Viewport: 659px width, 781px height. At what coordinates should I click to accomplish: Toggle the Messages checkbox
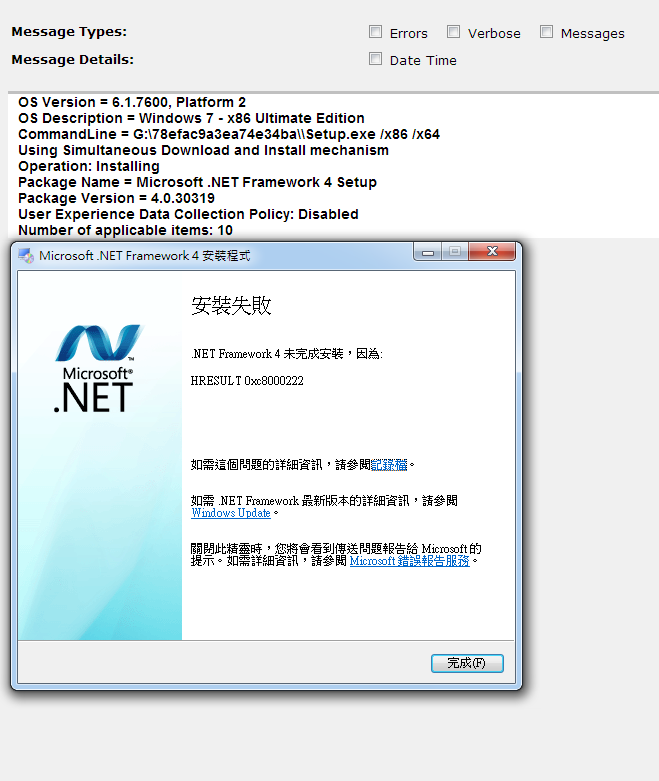pos(546,32)
